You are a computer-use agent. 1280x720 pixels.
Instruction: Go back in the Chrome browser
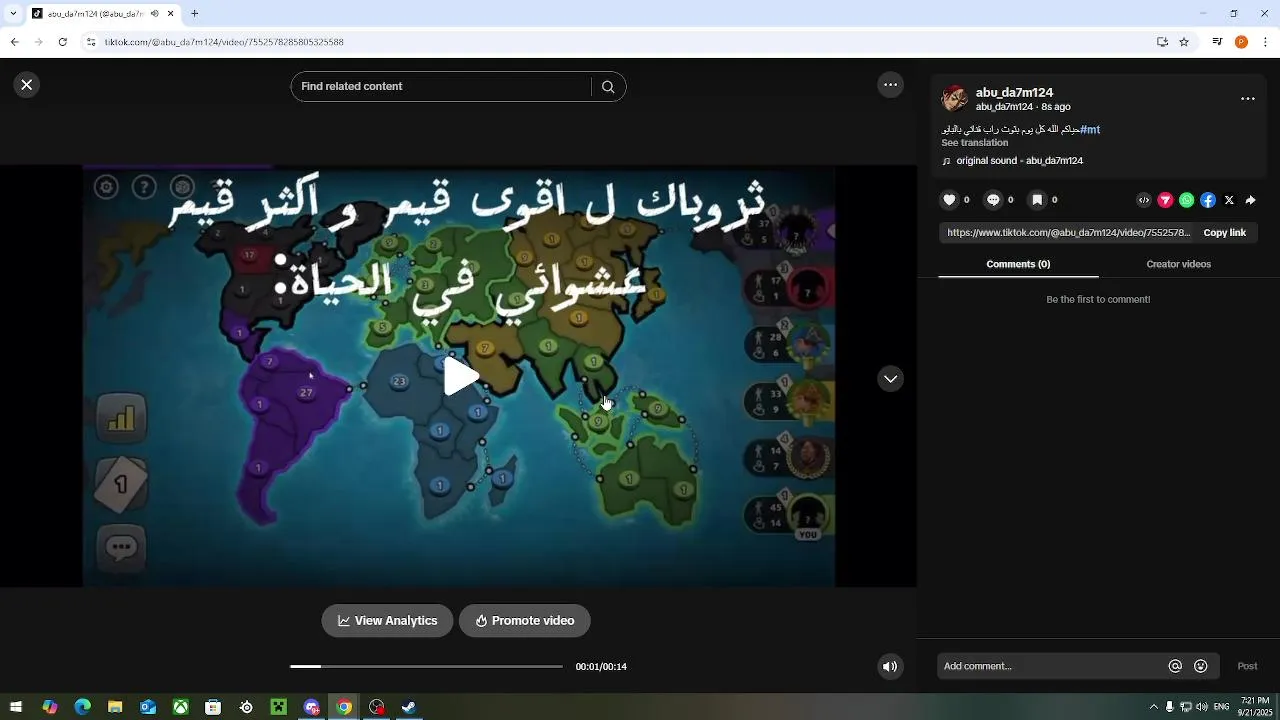click(14, 42)
